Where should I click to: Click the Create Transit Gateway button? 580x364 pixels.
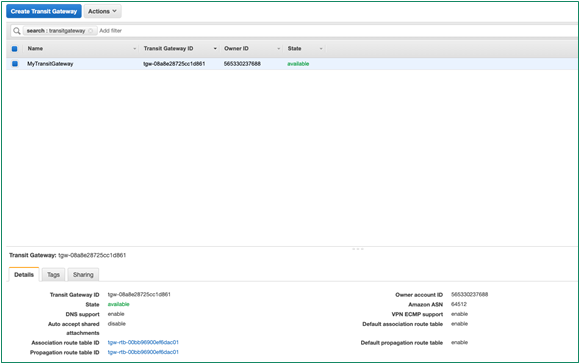tap(44, 11)
